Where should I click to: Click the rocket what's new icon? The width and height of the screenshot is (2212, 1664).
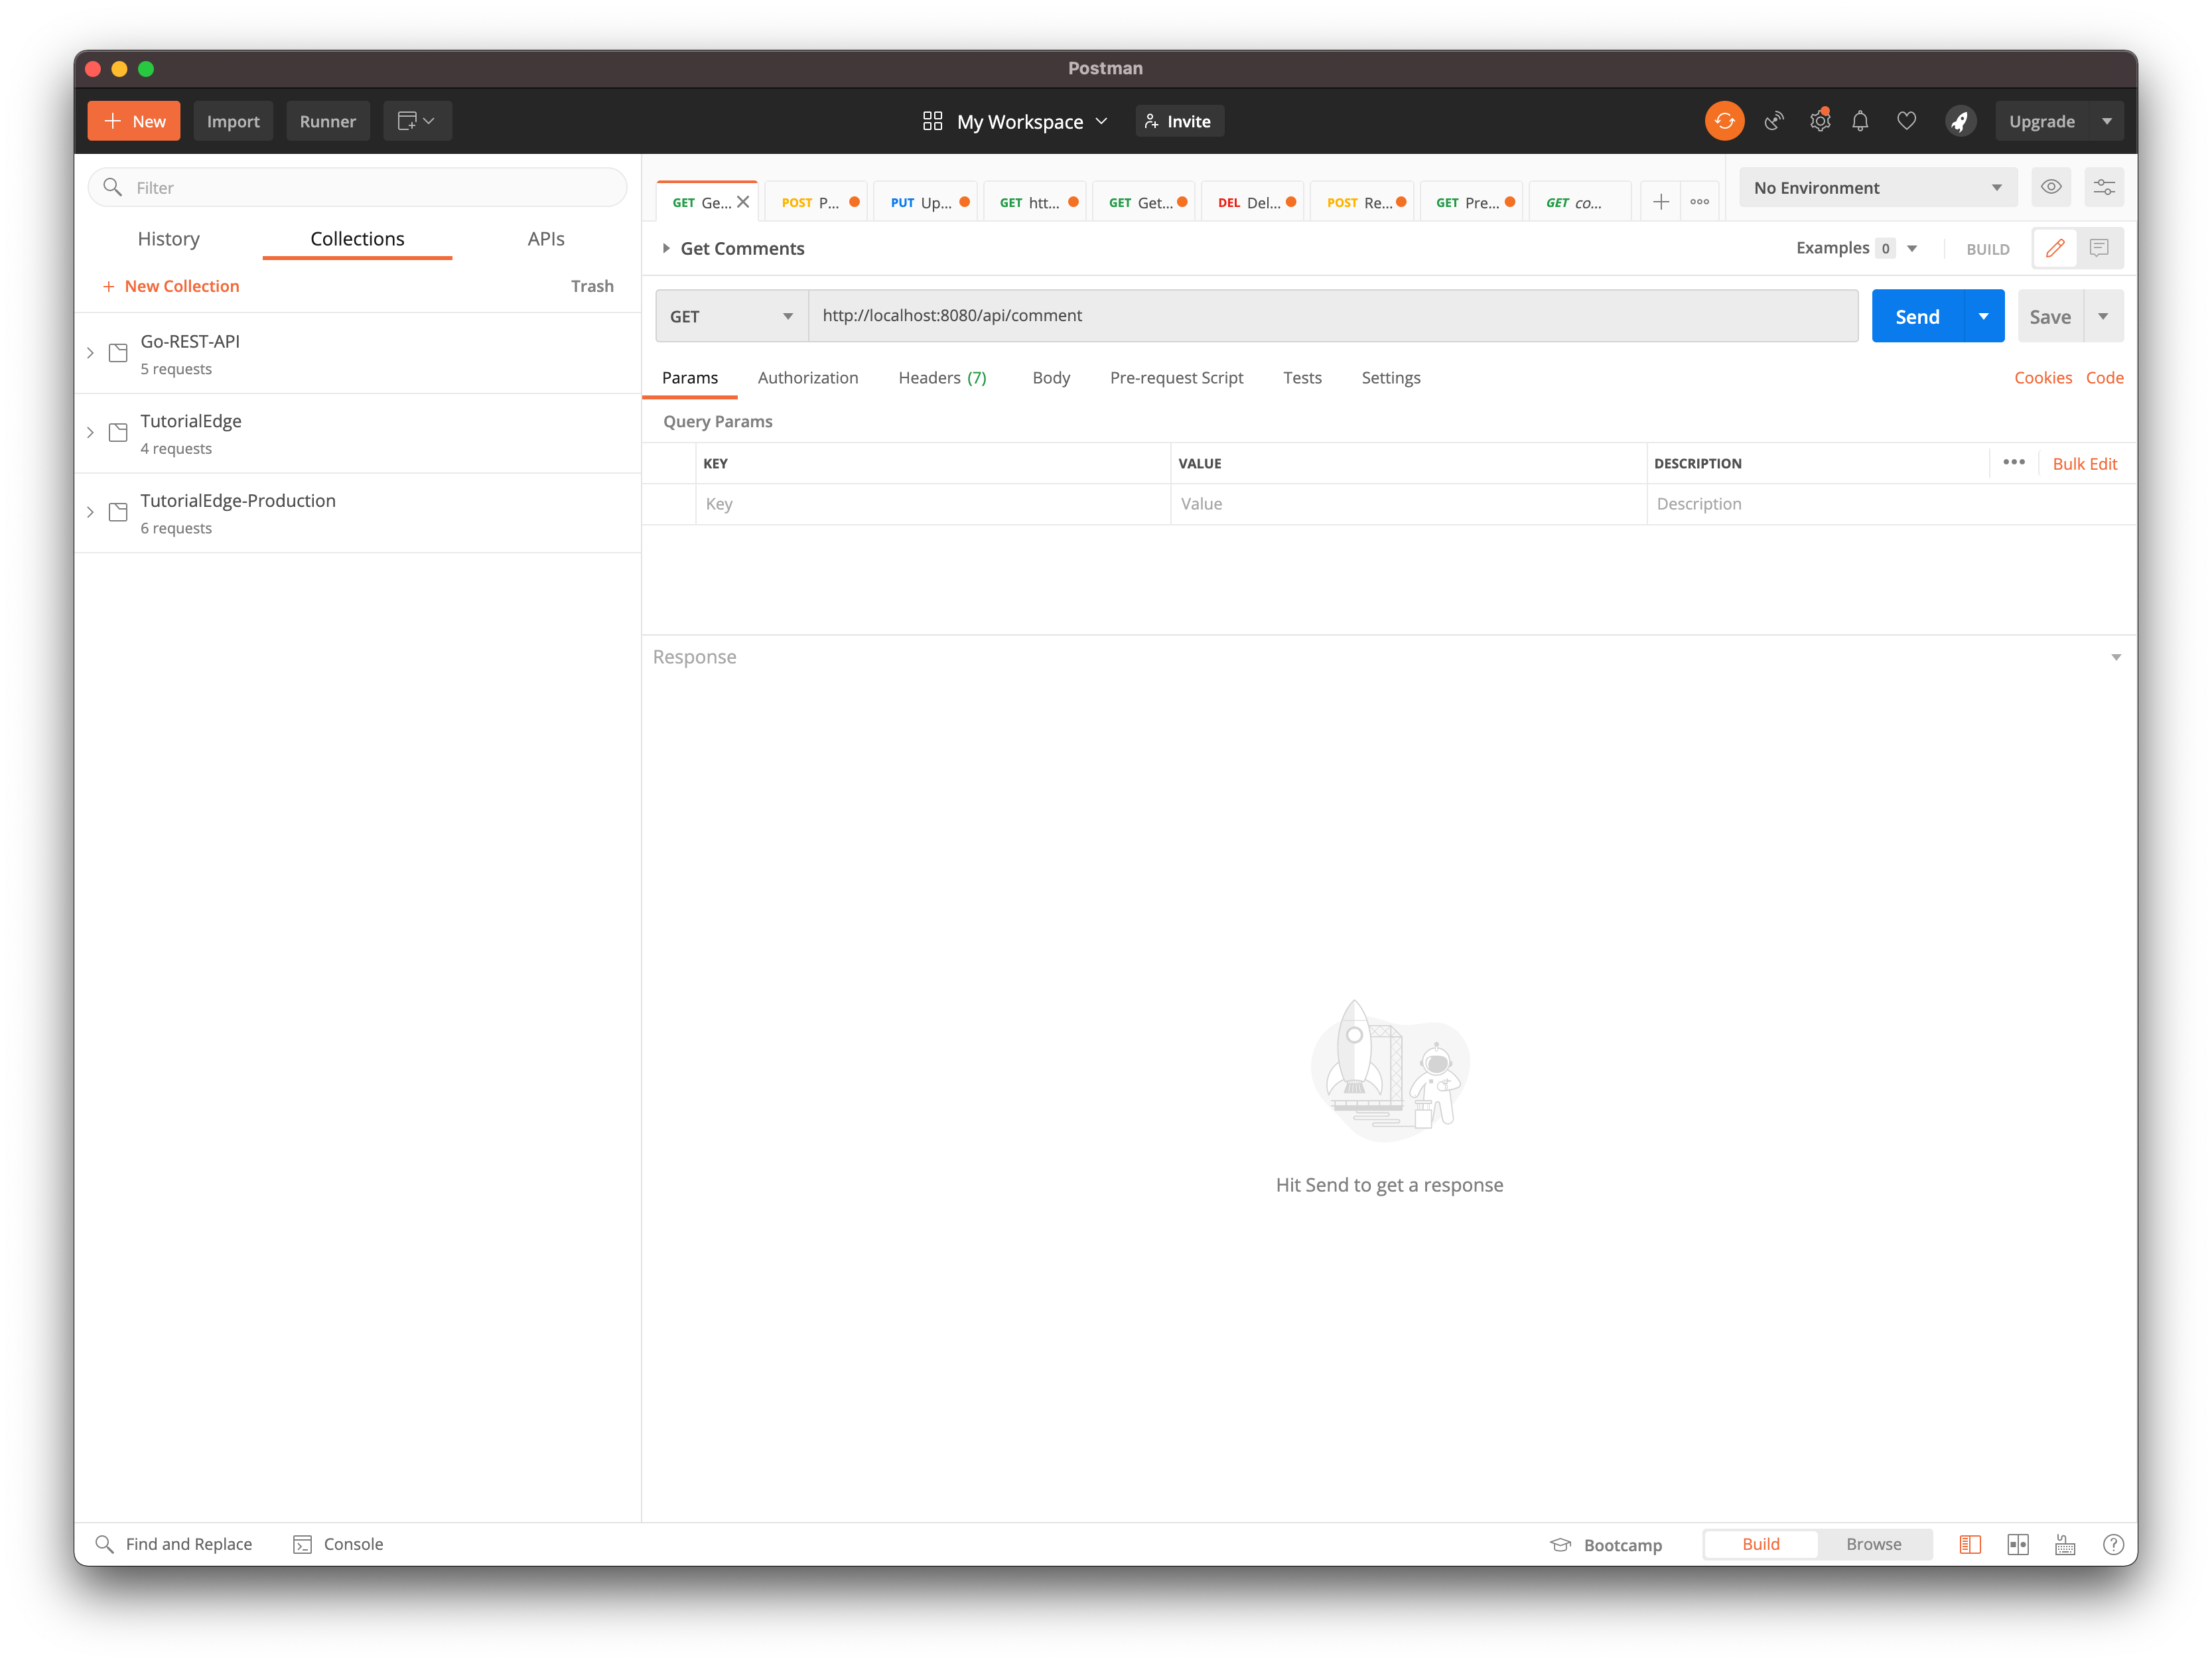point(1960,121)
